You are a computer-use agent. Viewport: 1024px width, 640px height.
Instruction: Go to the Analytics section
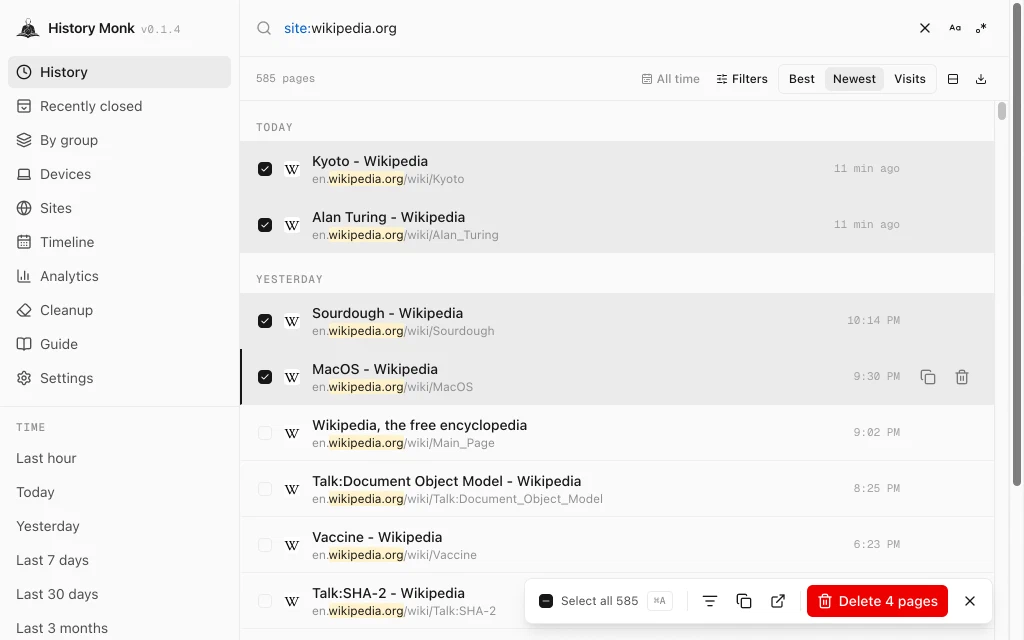[x=120, y=276]
